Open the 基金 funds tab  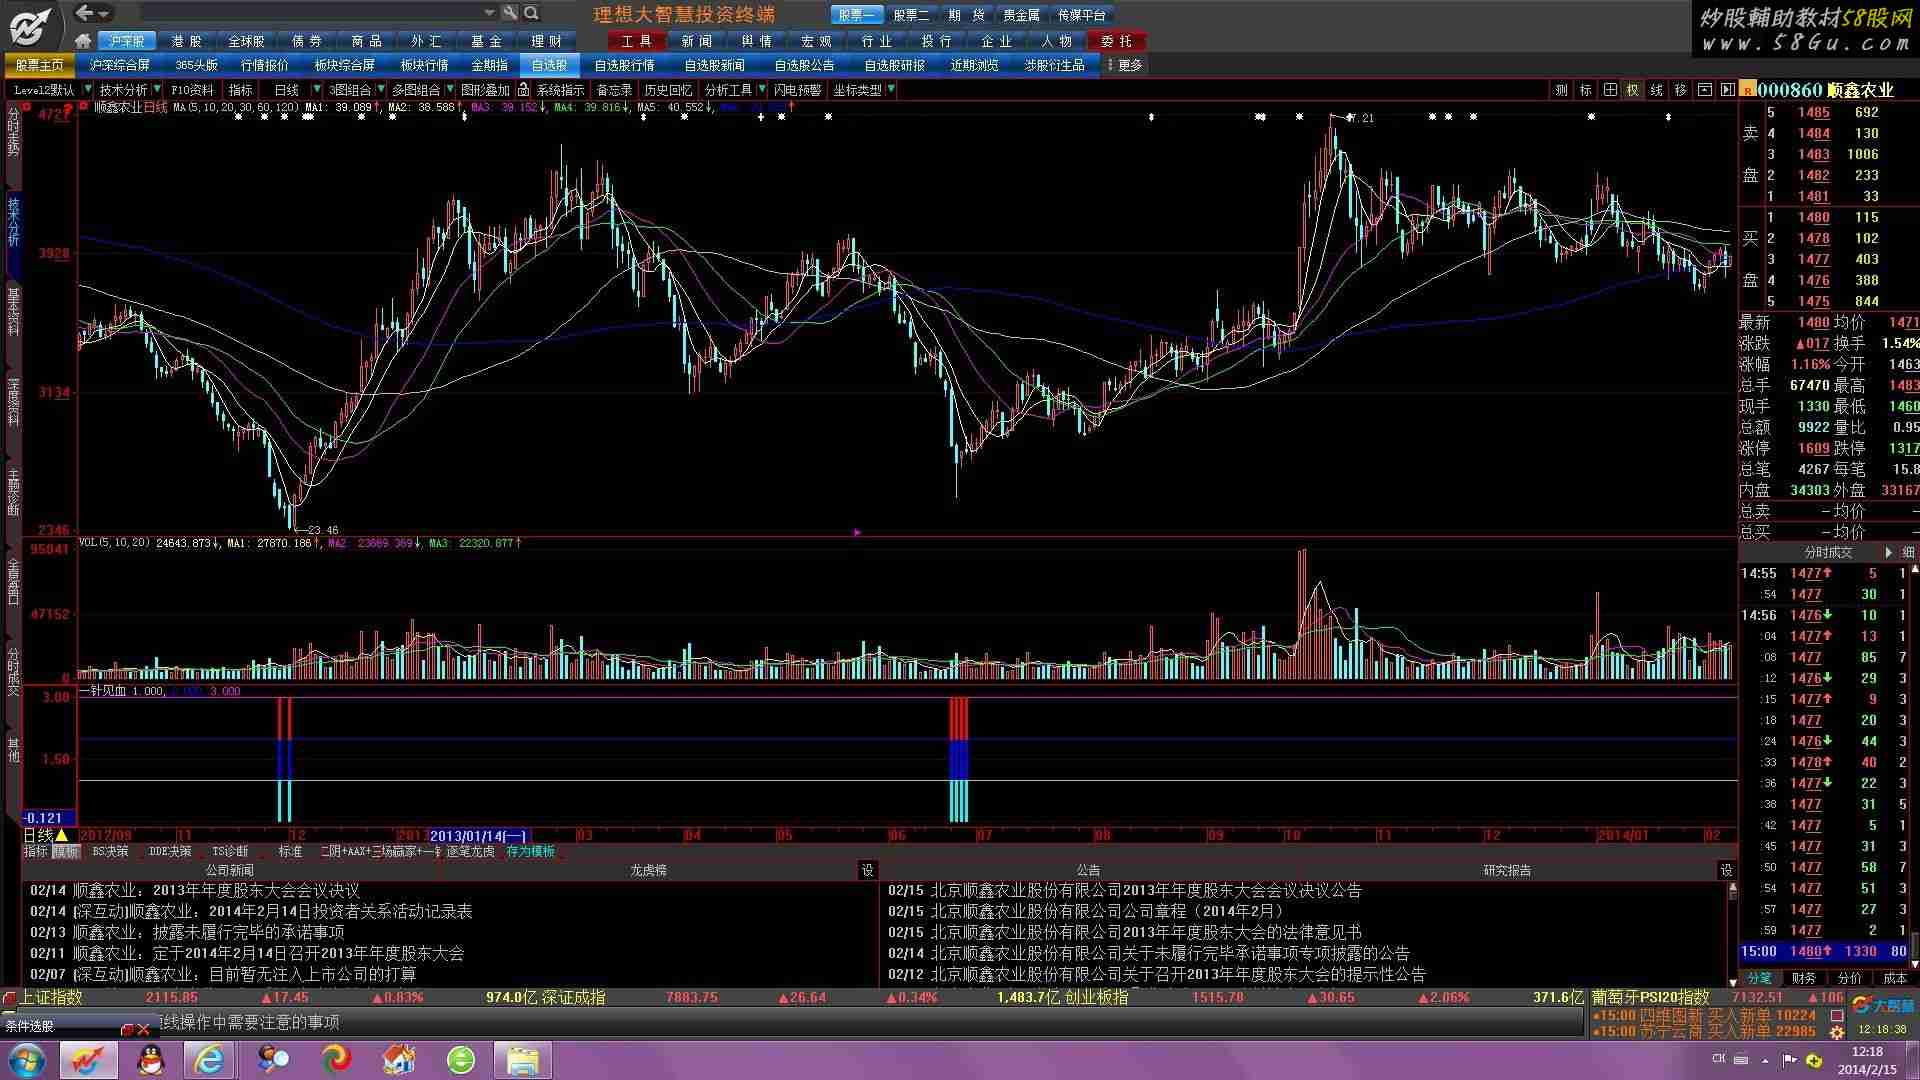487,41
